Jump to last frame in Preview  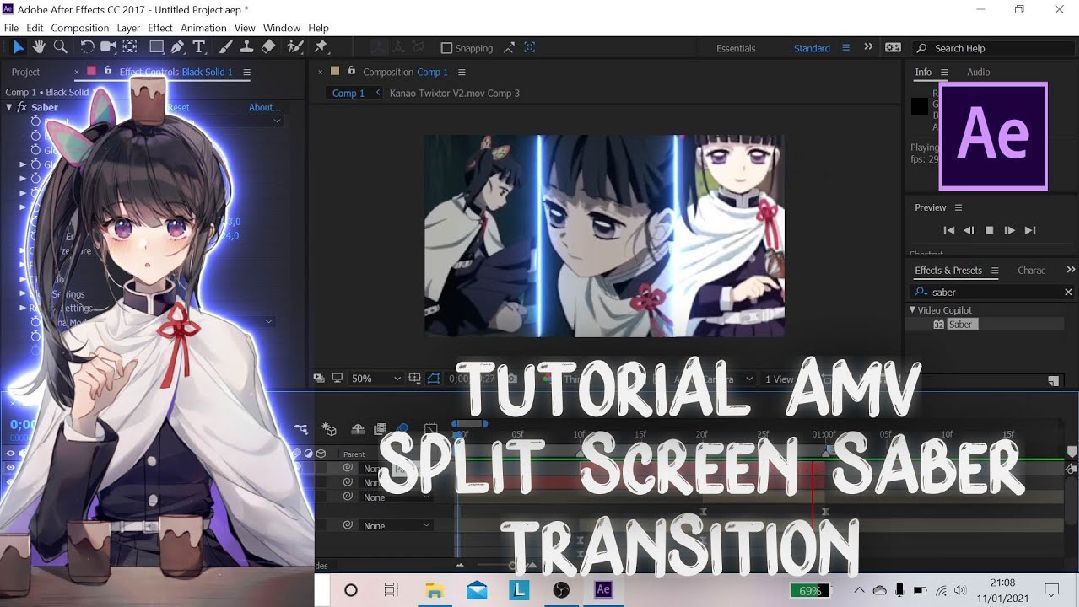[x=1029, y=231]
